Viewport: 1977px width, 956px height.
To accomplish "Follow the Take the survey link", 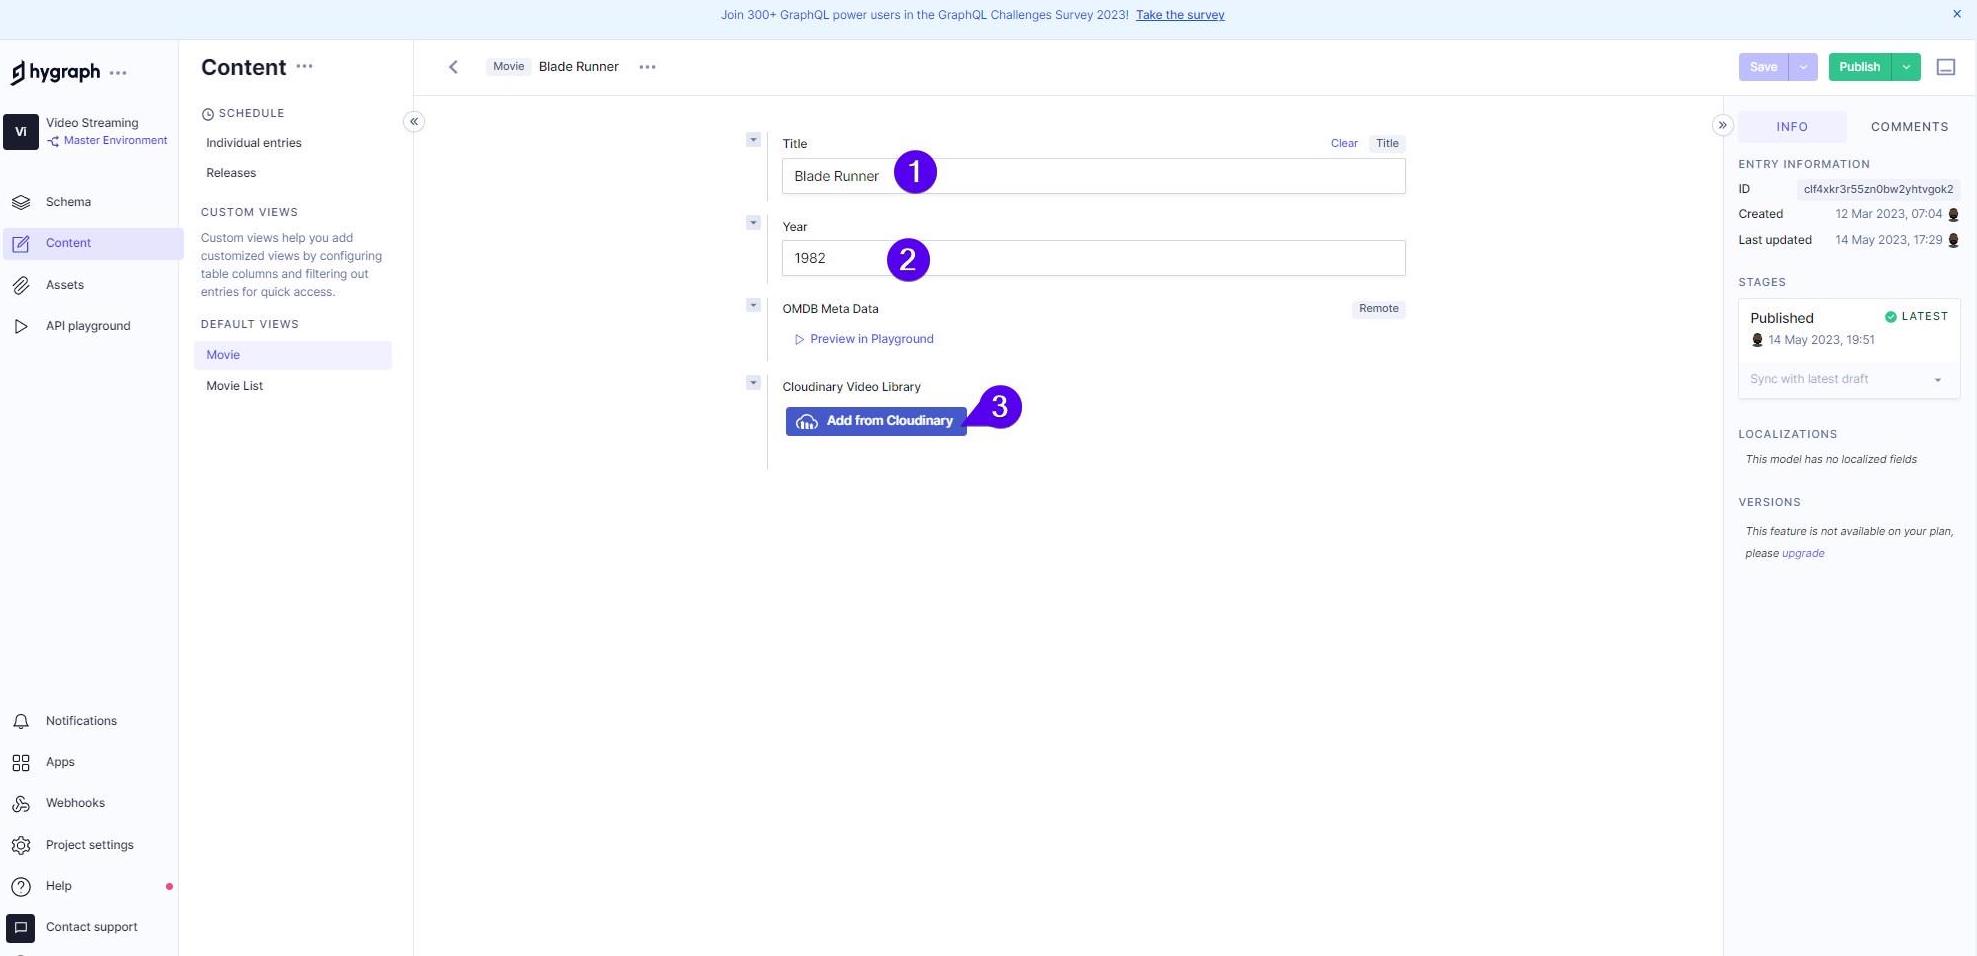I will 1180,15.
